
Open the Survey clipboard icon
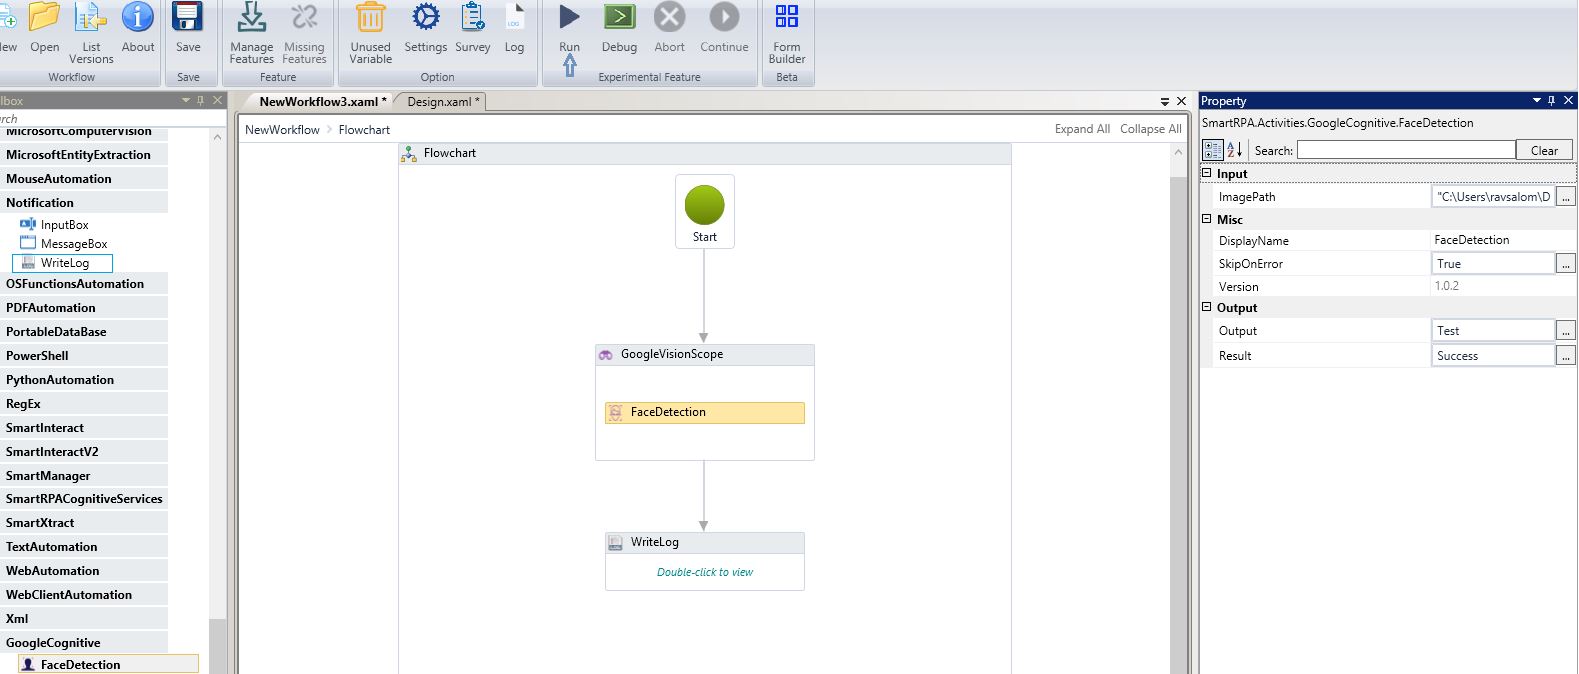point(472,18)
